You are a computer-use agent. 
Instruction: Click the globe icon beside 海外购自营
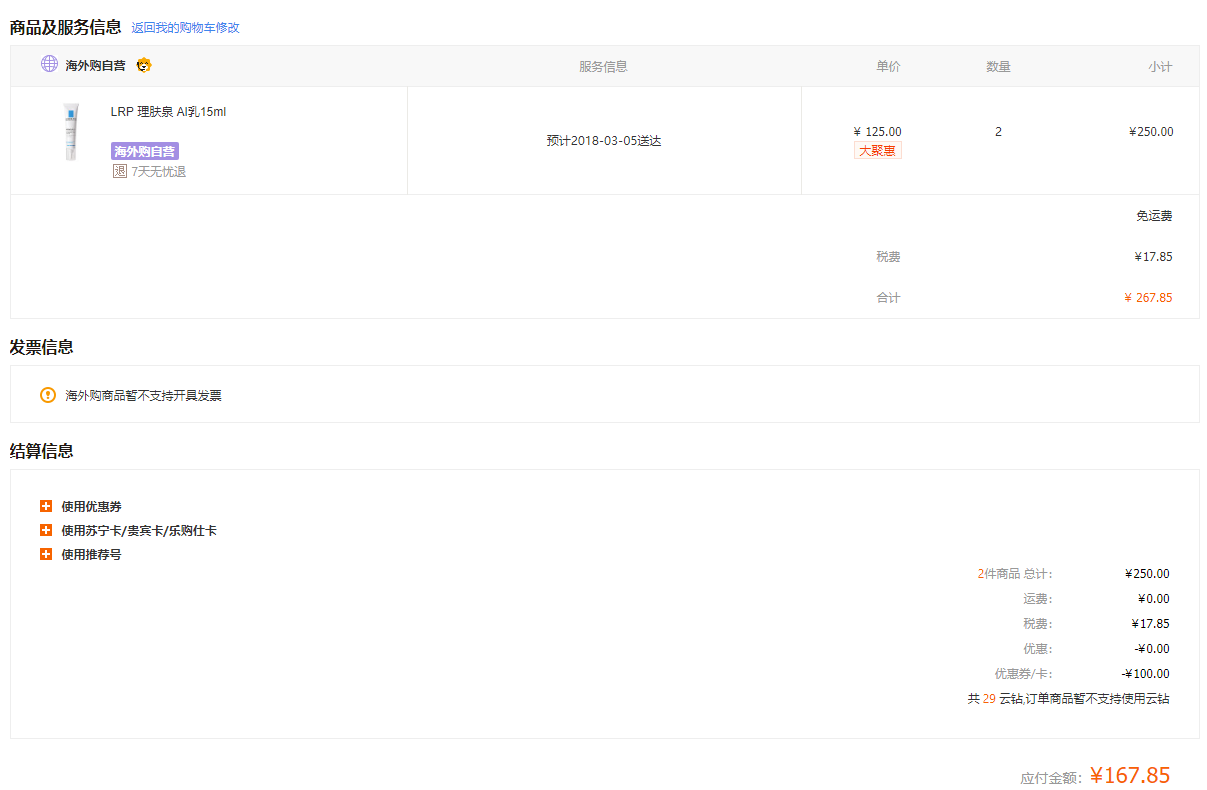coord(49,64)
